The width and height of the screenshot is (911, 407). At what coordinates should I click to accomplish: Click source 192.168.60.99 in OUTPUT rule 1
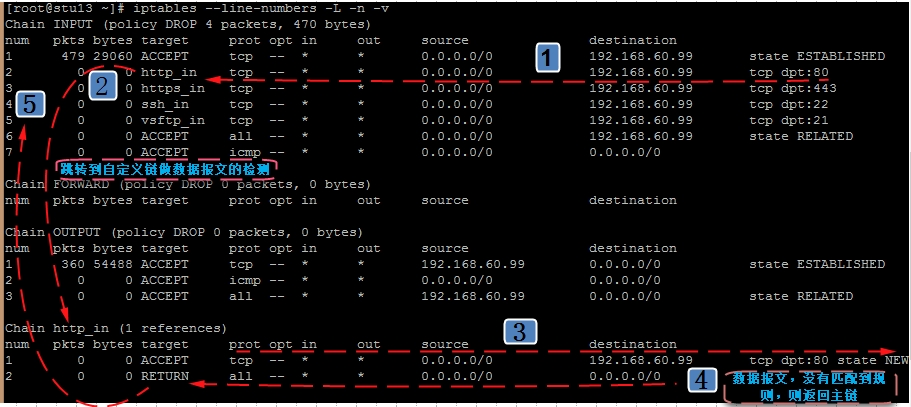pyautogui.click(x=473, y=264)
